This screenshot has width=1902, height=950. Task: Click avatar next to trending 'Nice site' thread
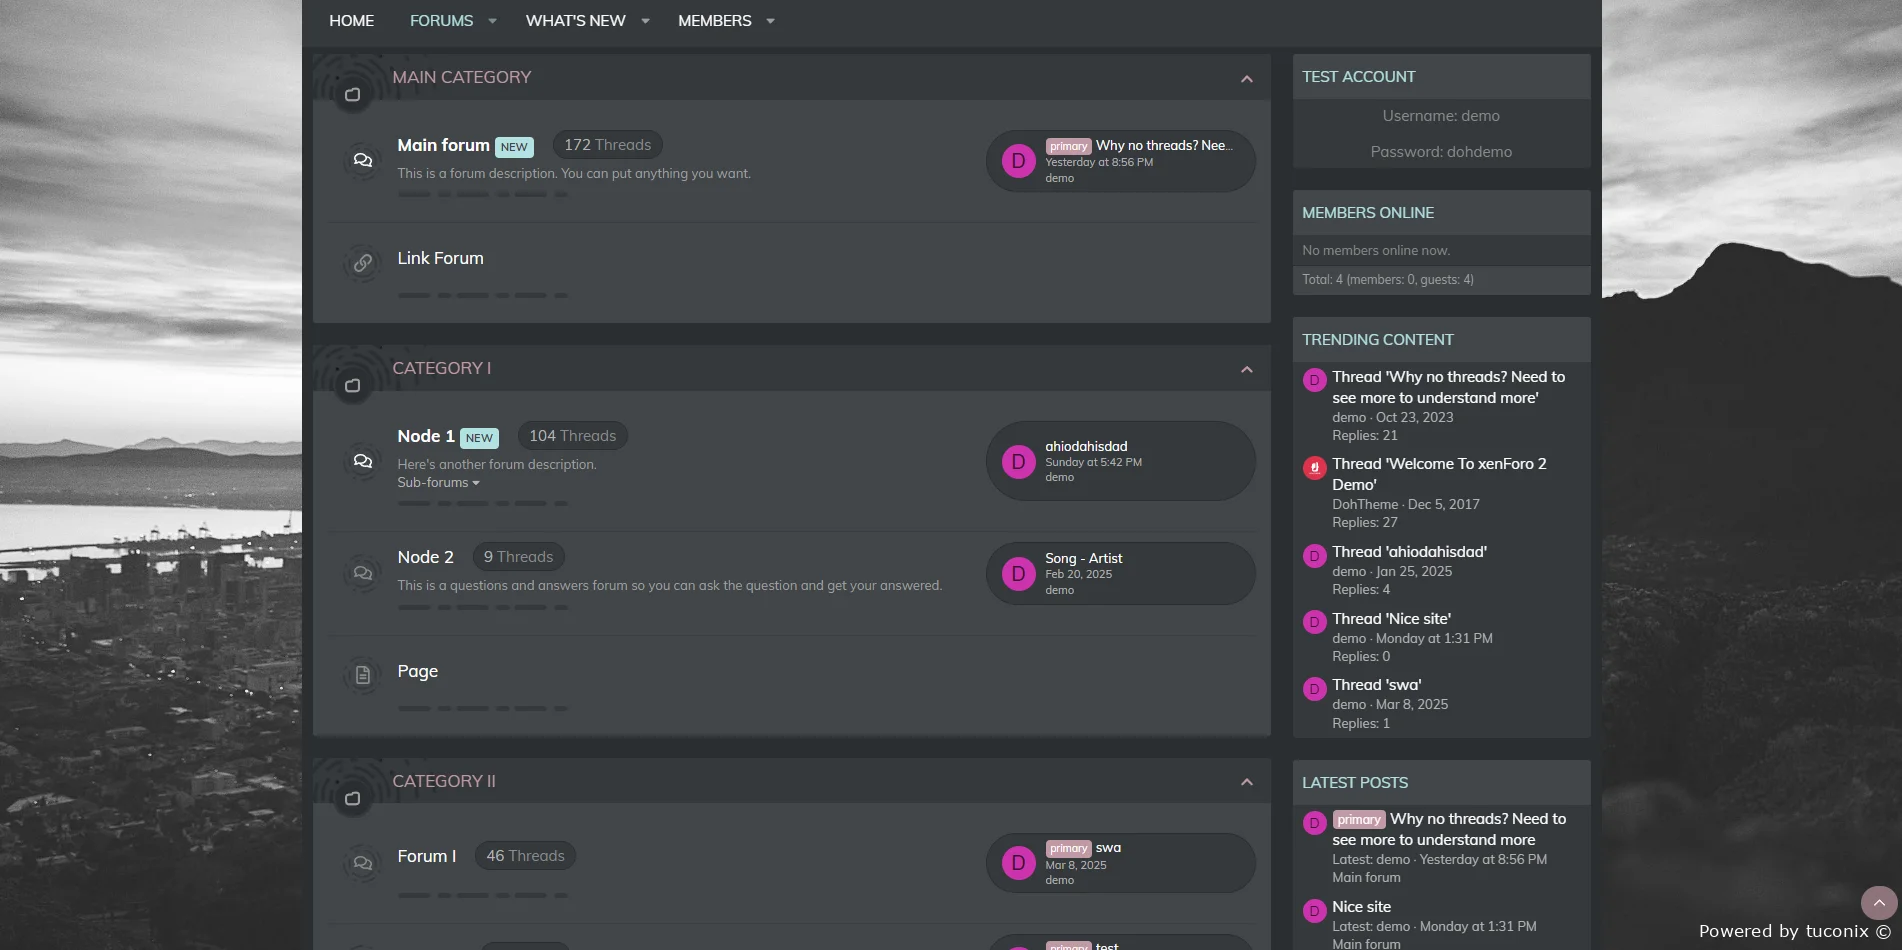pyautogui.click(x=1314, y=622)
